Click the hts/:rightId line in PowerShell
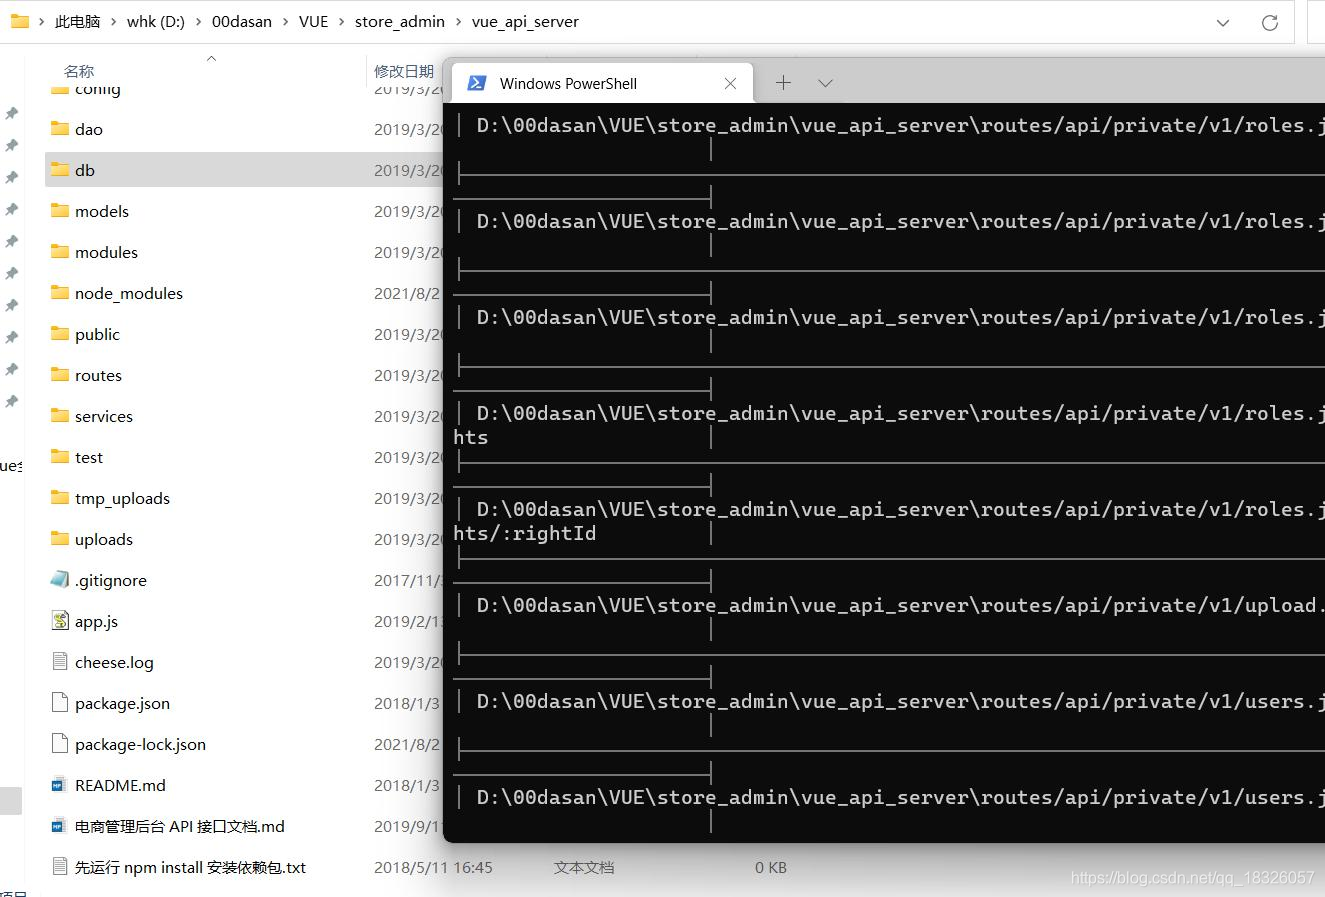Viewport: 1325px width, 897px height. [524, 533]
